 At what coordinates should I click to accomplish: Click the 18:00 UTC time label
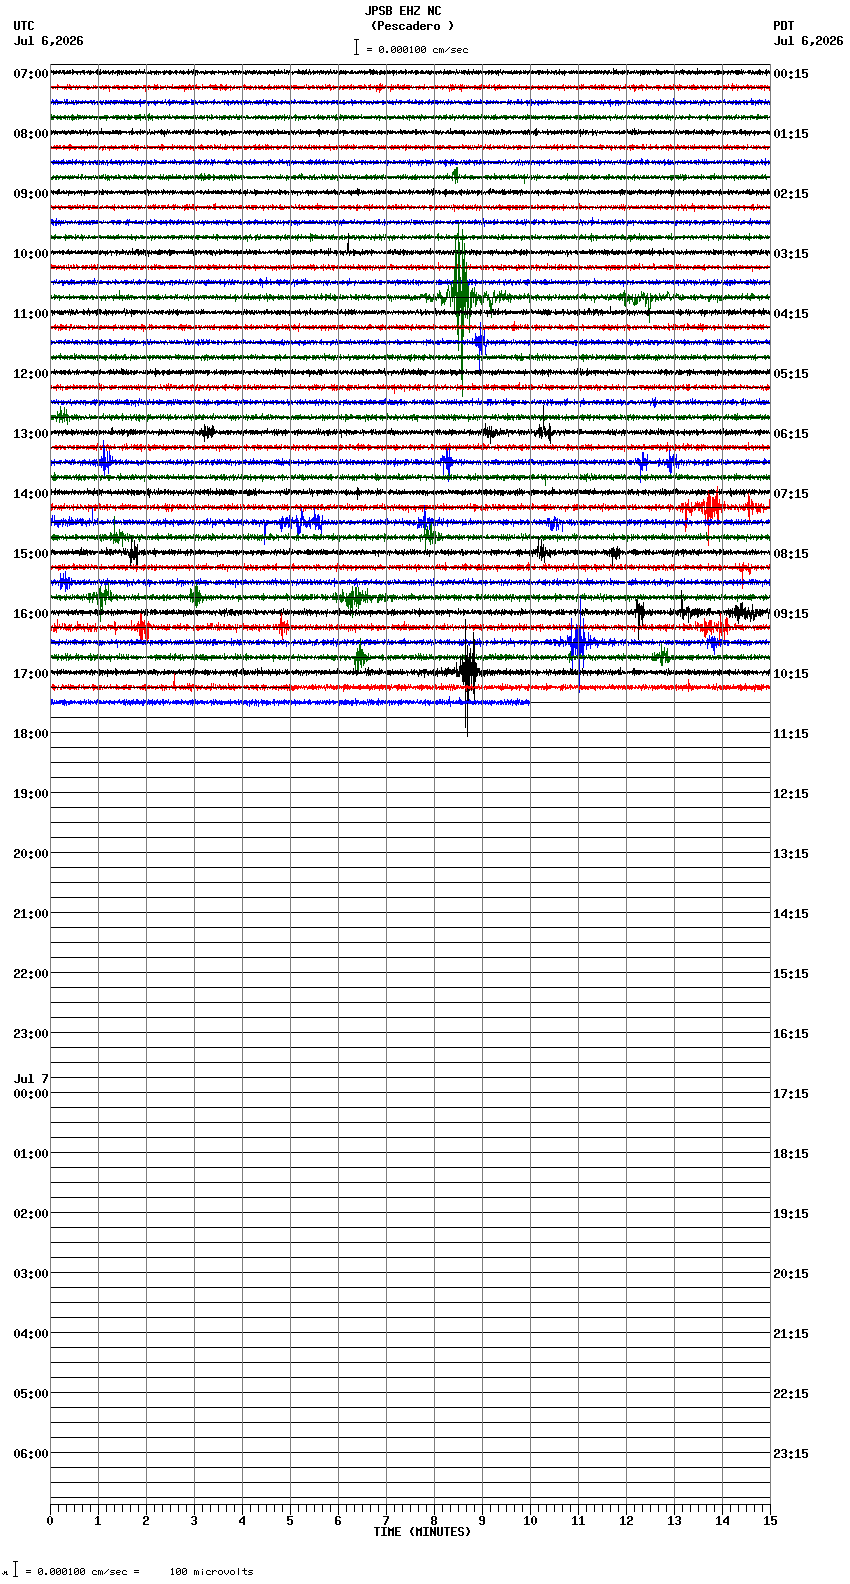(31, 734)
